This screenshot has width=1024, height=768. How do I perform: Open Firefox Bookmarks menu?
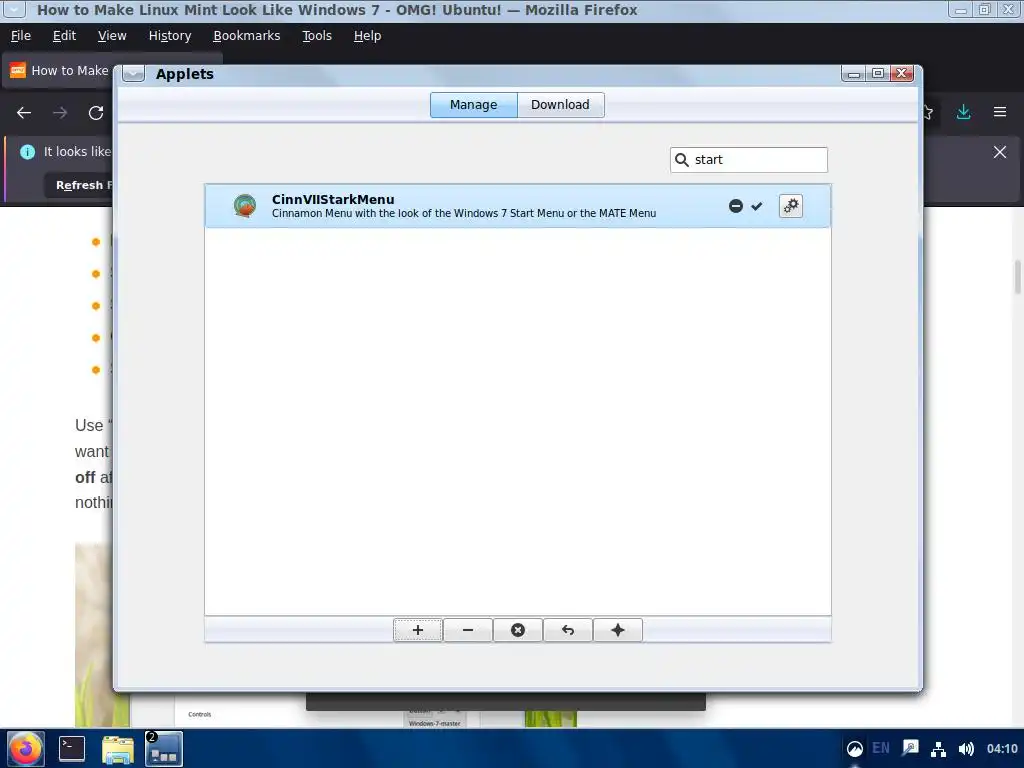246,36
